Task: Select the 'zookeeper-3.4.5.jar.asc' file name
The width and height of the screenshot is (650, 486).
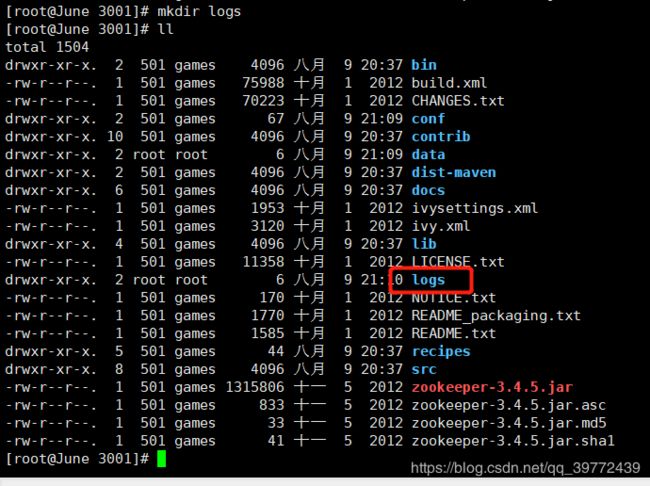Action: [x=509, y=405]
